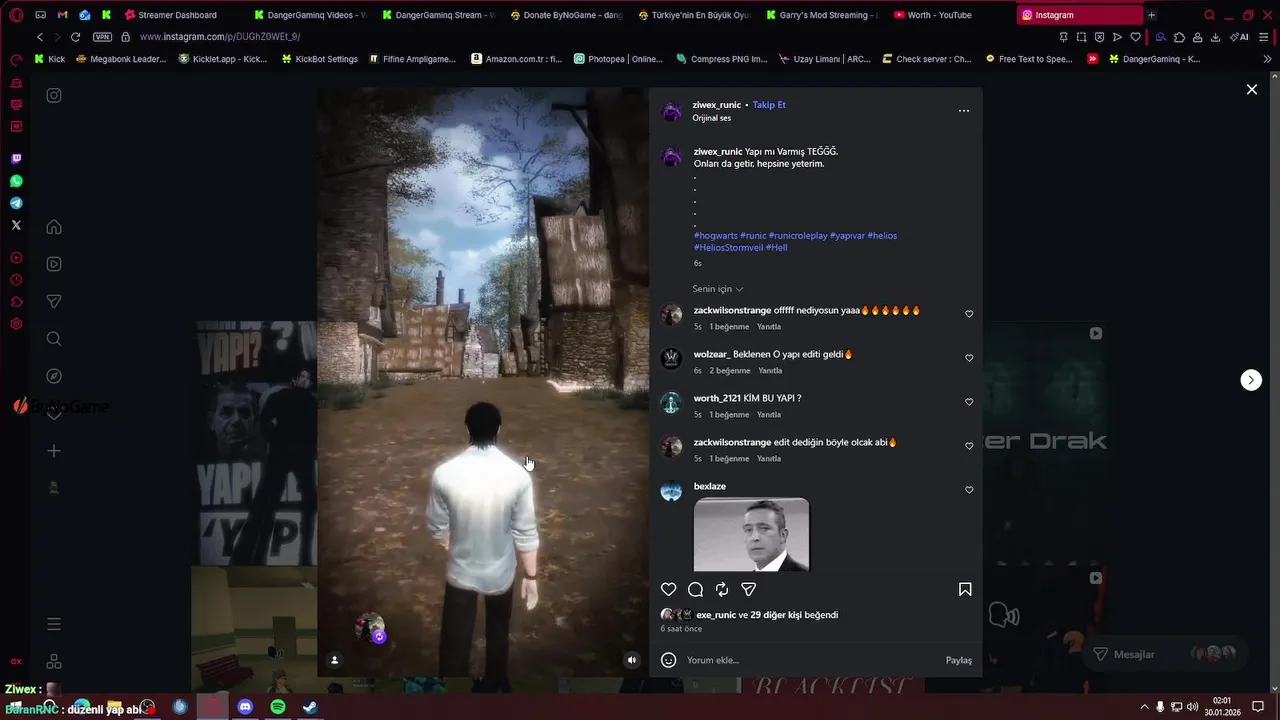Open Steam from the Windows taskbar

[x=311, y=707]
